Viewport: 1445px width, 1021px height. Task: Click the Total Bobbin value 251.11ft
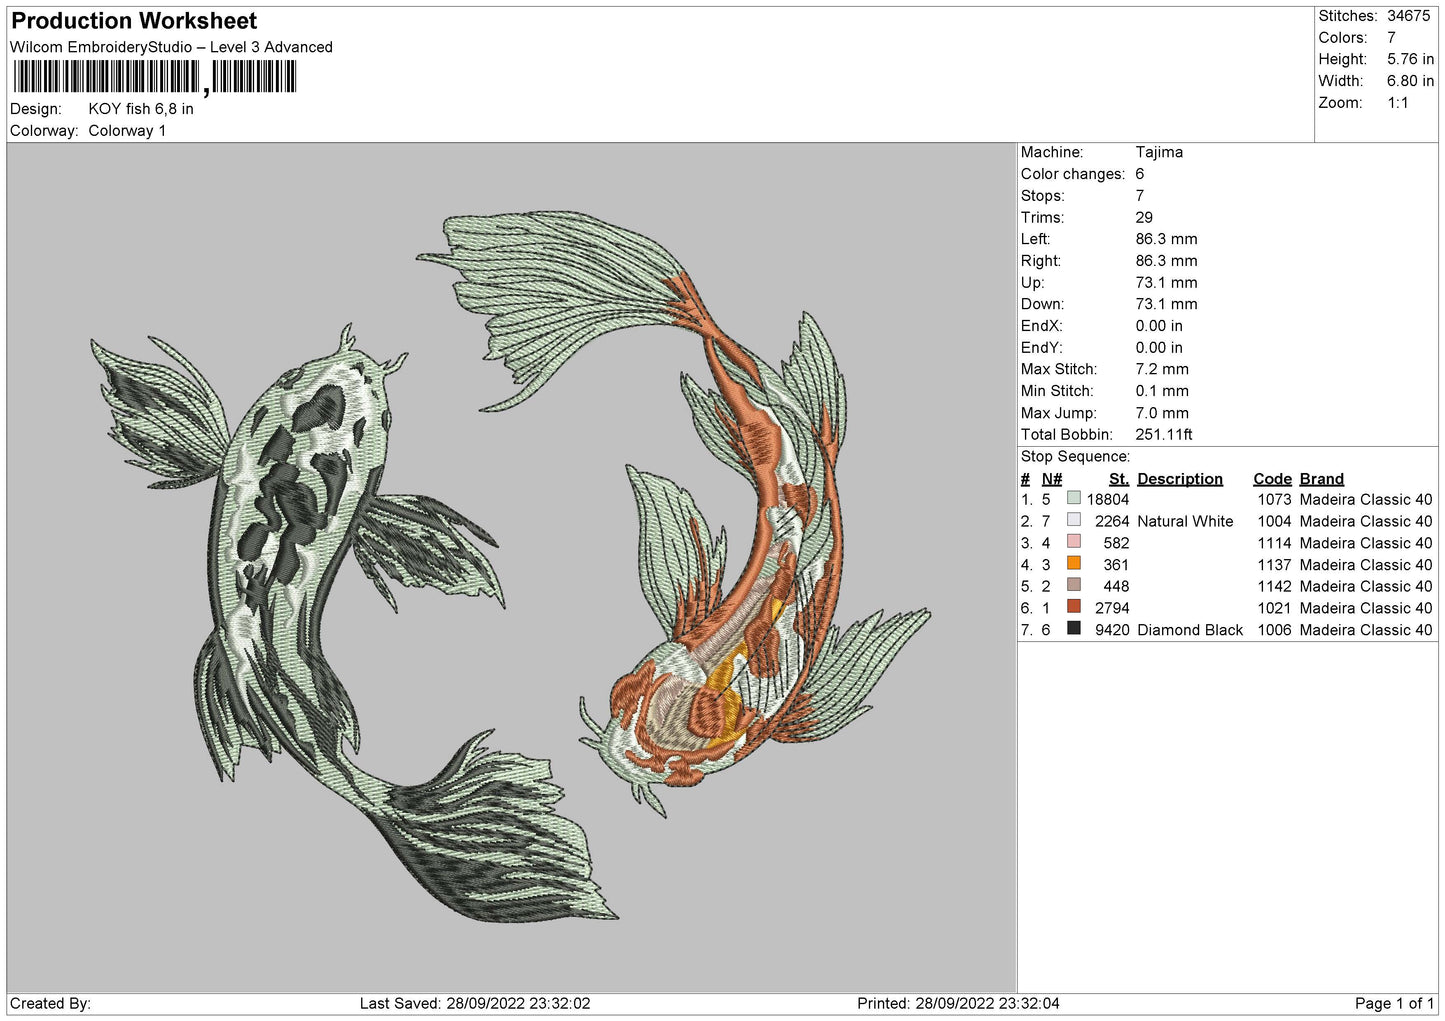[x=1163, y=435]
